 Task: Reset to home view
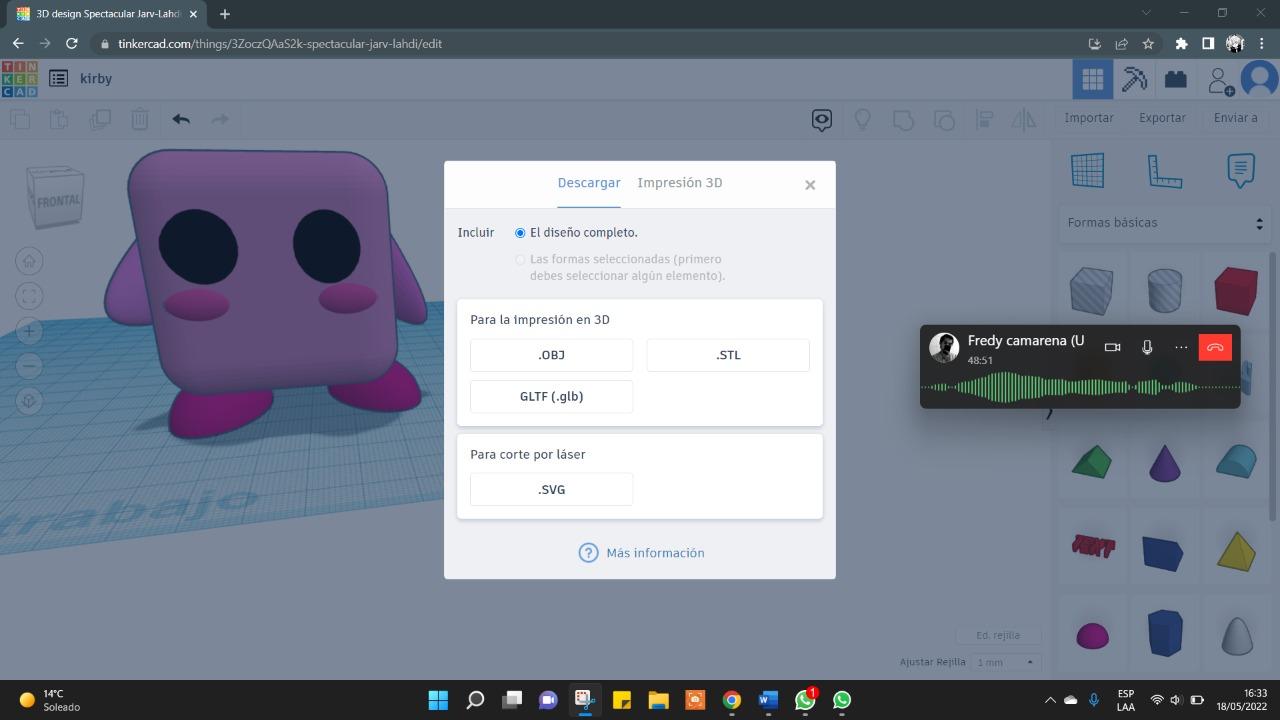click(29, 261)
